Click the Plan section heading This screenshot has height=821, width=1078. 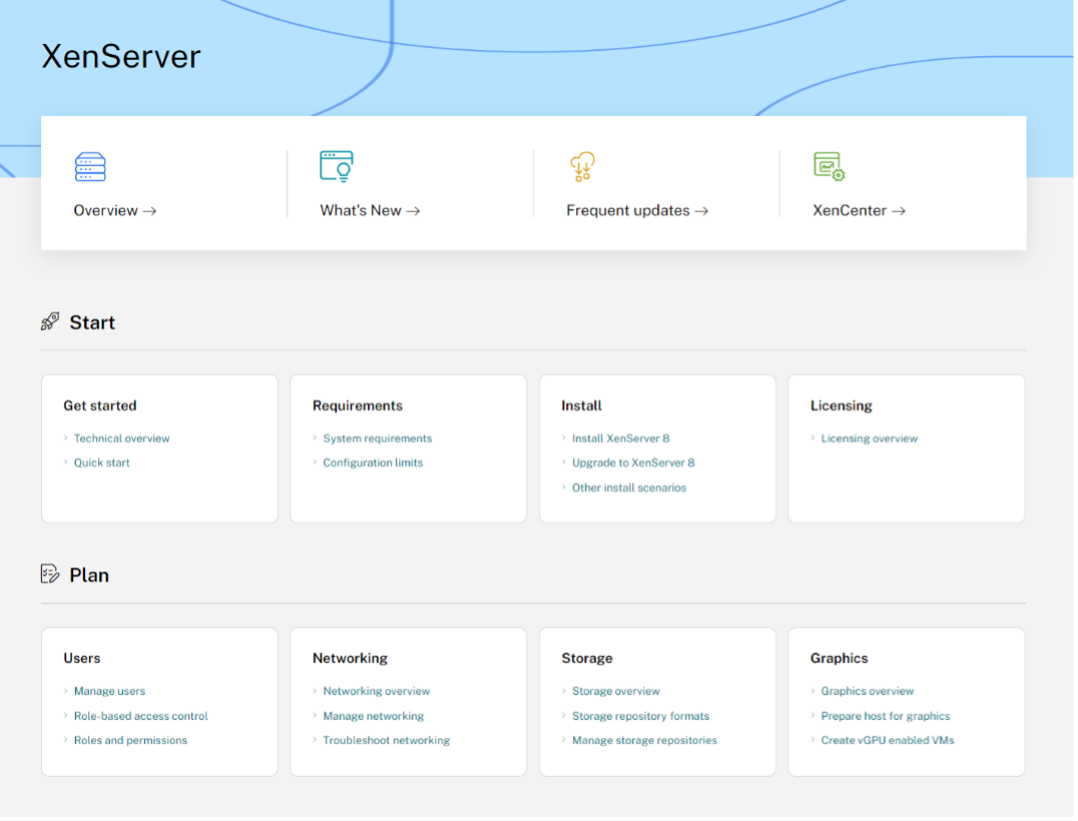(x=89, y=576)
